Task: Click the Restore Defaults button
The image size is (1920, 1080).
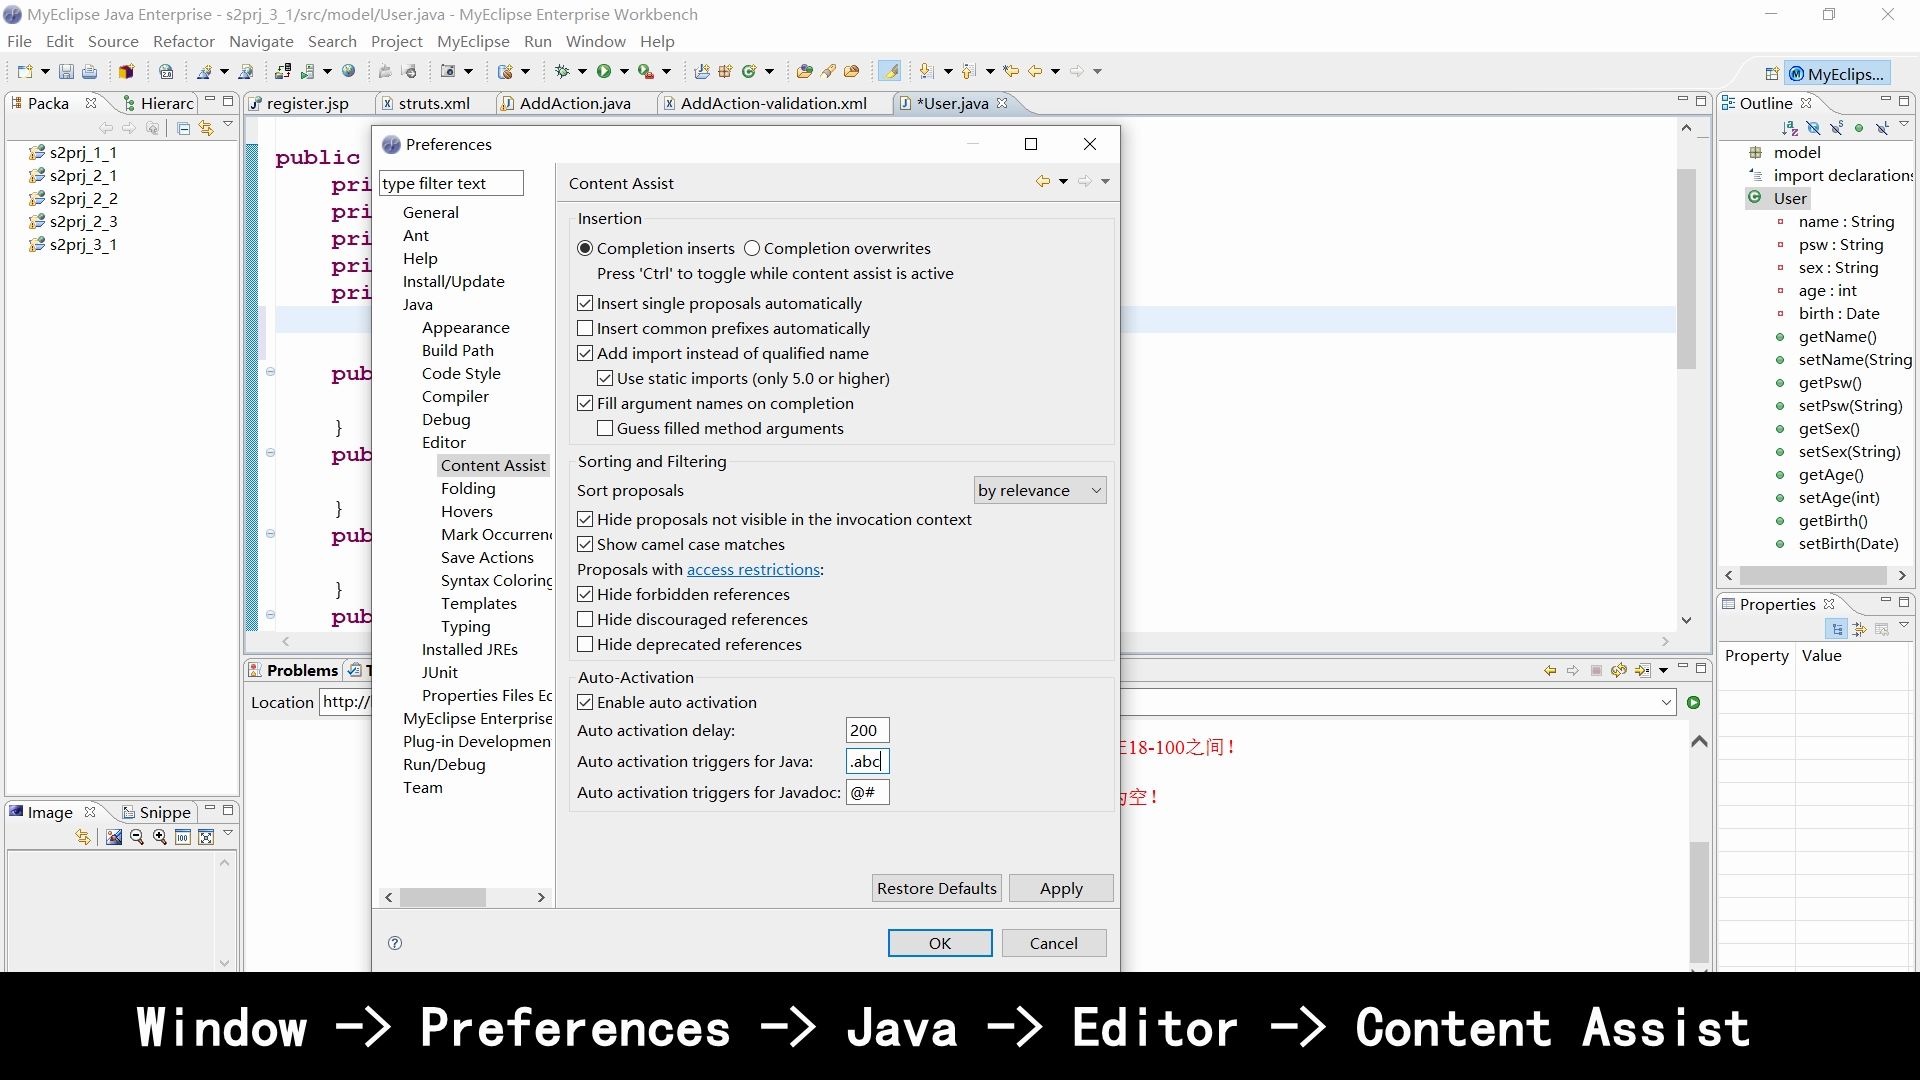Action: click(x=938, y=887)
